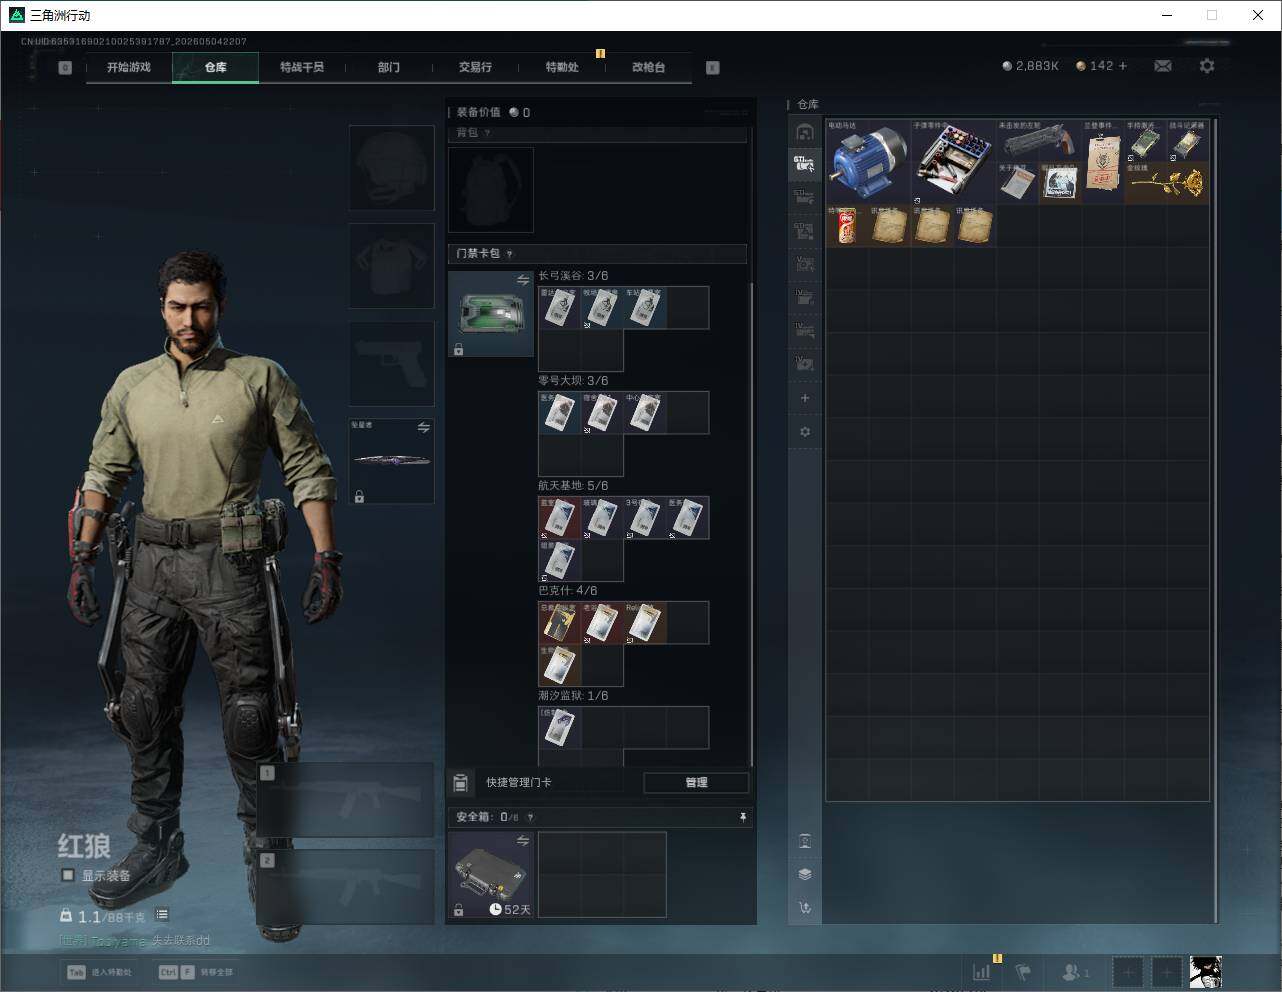
Task: Select first keycard under 零号大坝
Action: 560,413
